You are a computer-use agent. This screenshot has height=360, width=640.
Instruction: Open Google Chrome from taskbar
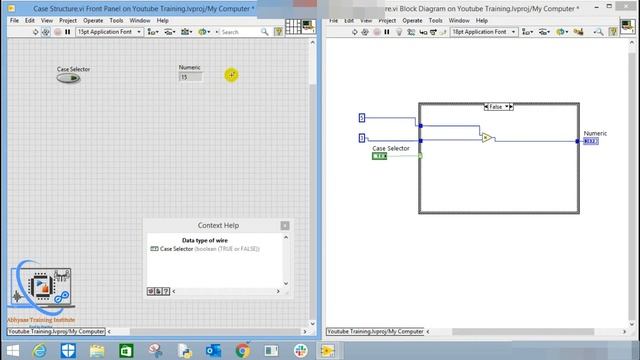coord(242,351)
